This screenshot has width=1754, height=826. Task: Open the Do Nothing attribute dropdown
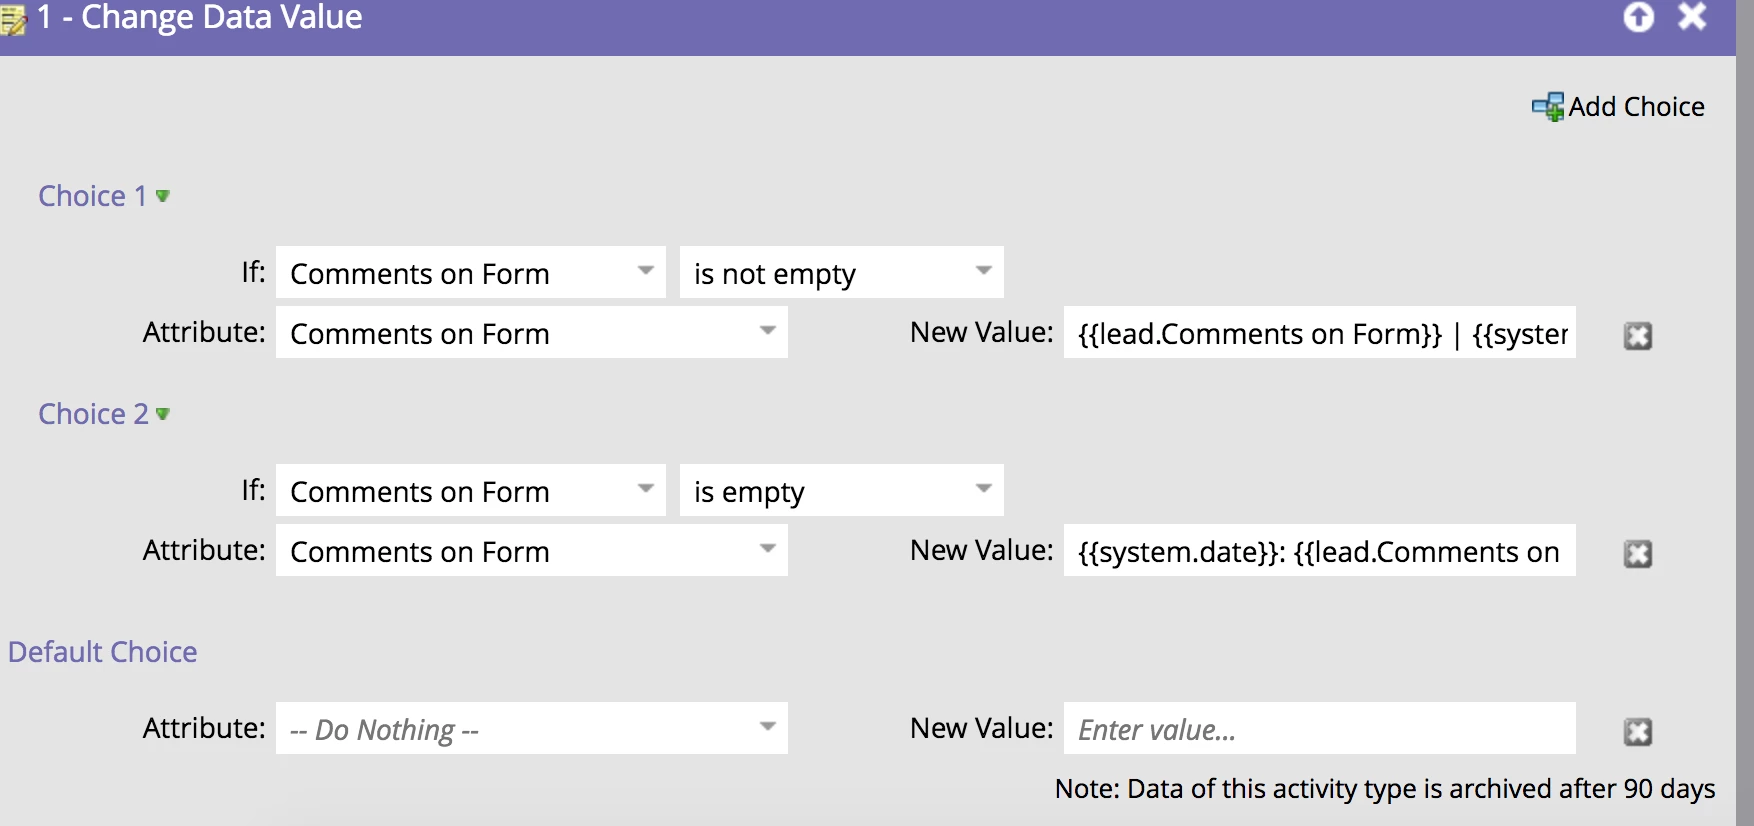click(x=532, y=729)
